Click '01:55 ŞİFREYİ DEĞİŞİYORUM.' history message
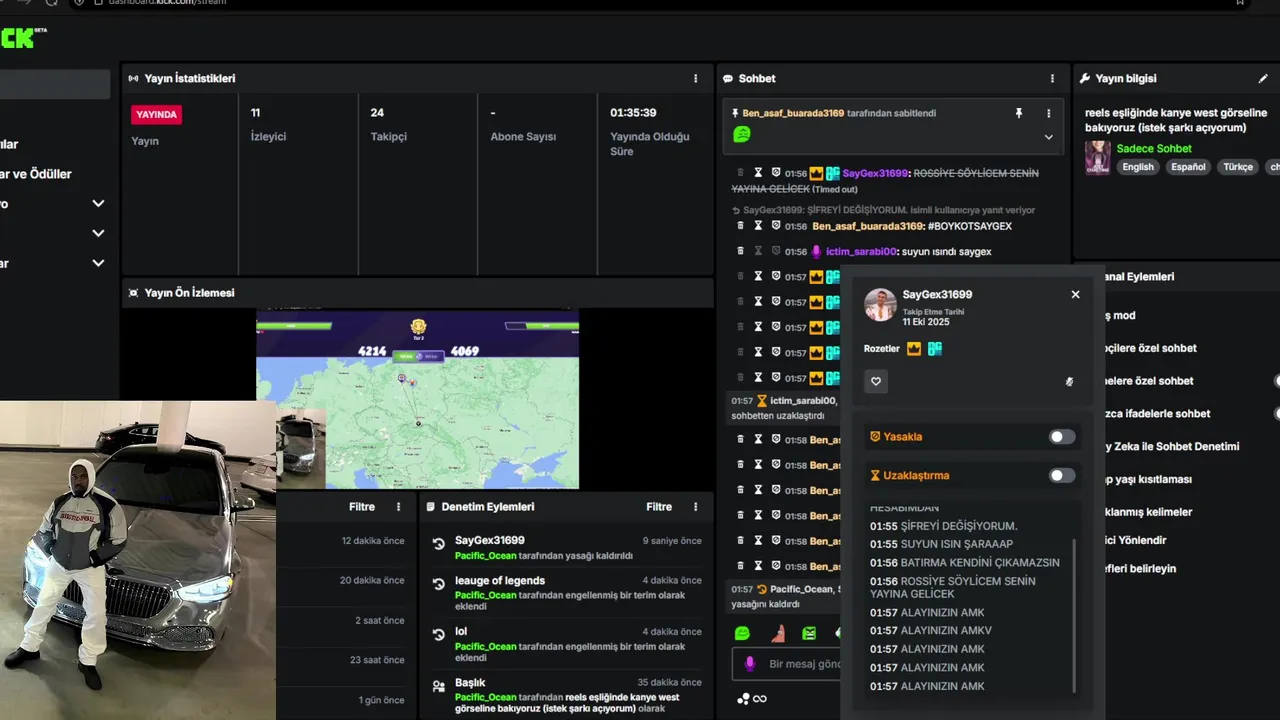The image size is (1280, 720). tap(943, 526)
